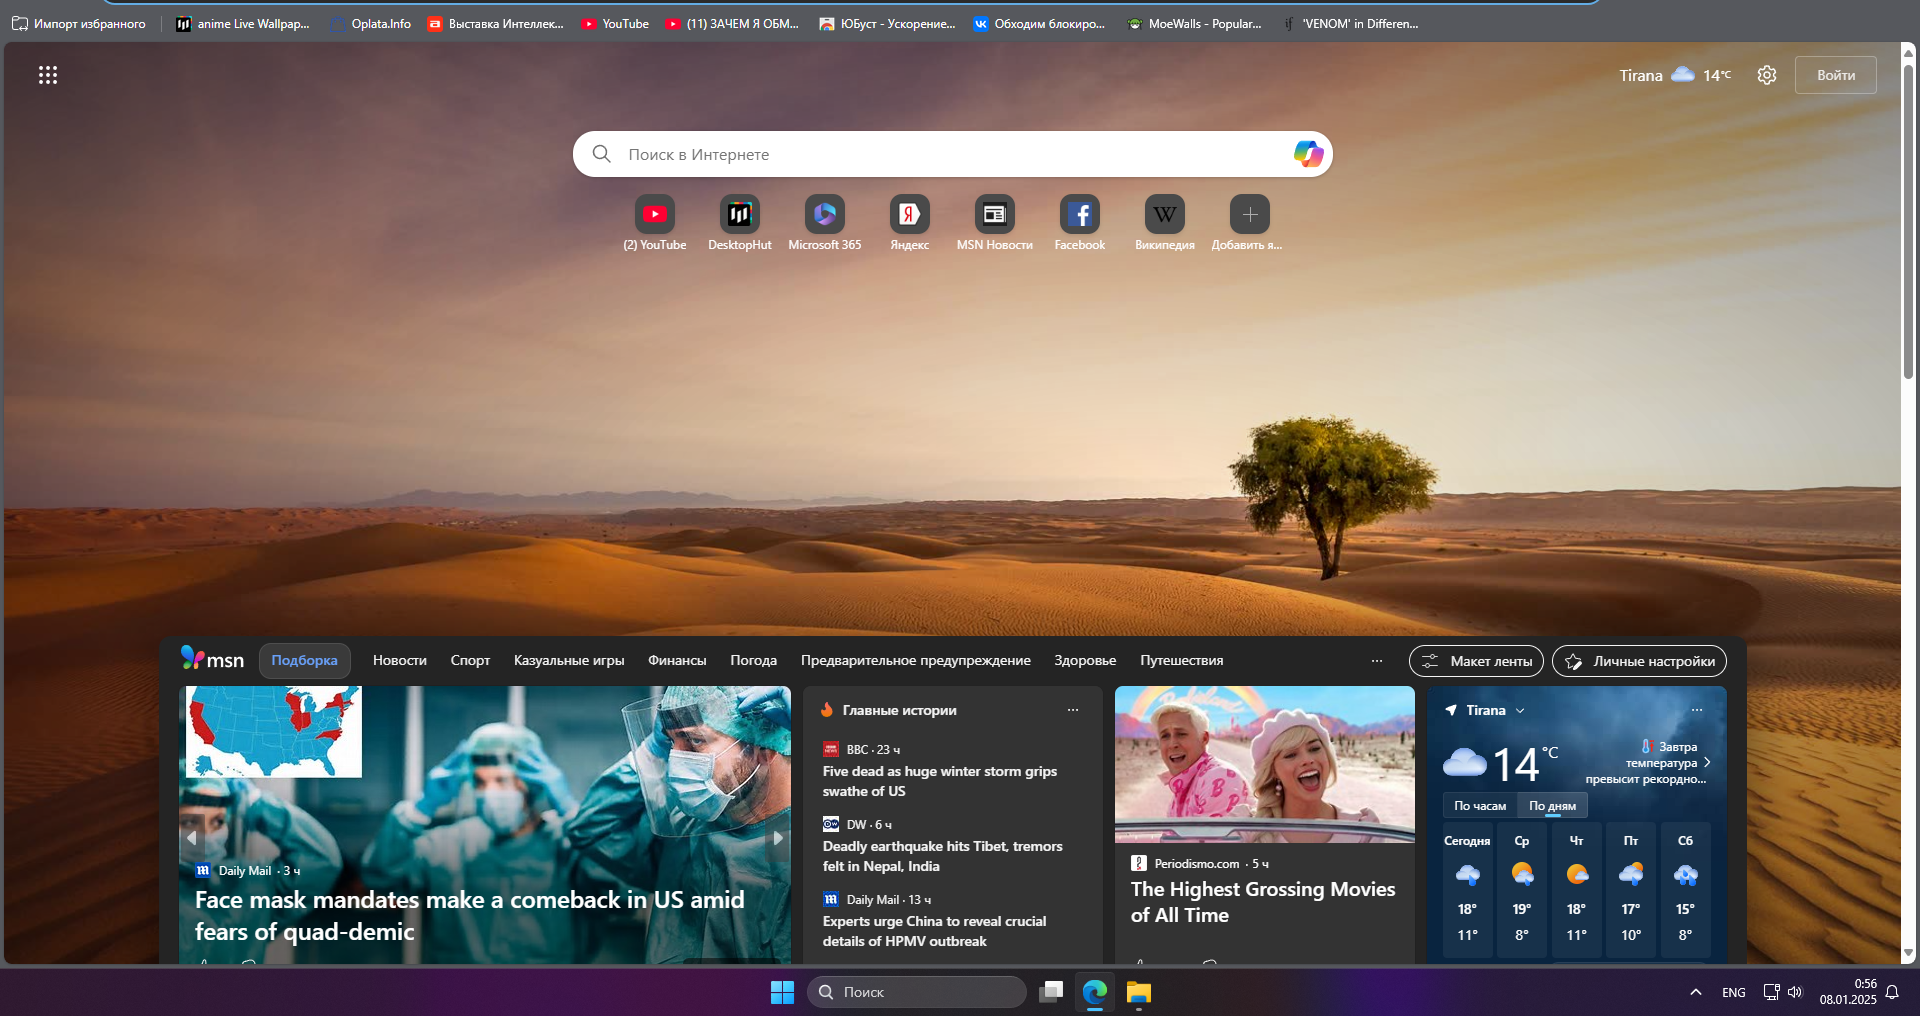Select the Погода feed tab
The width and height of the screenshot is (1920, 1016).
click(753, 661)
